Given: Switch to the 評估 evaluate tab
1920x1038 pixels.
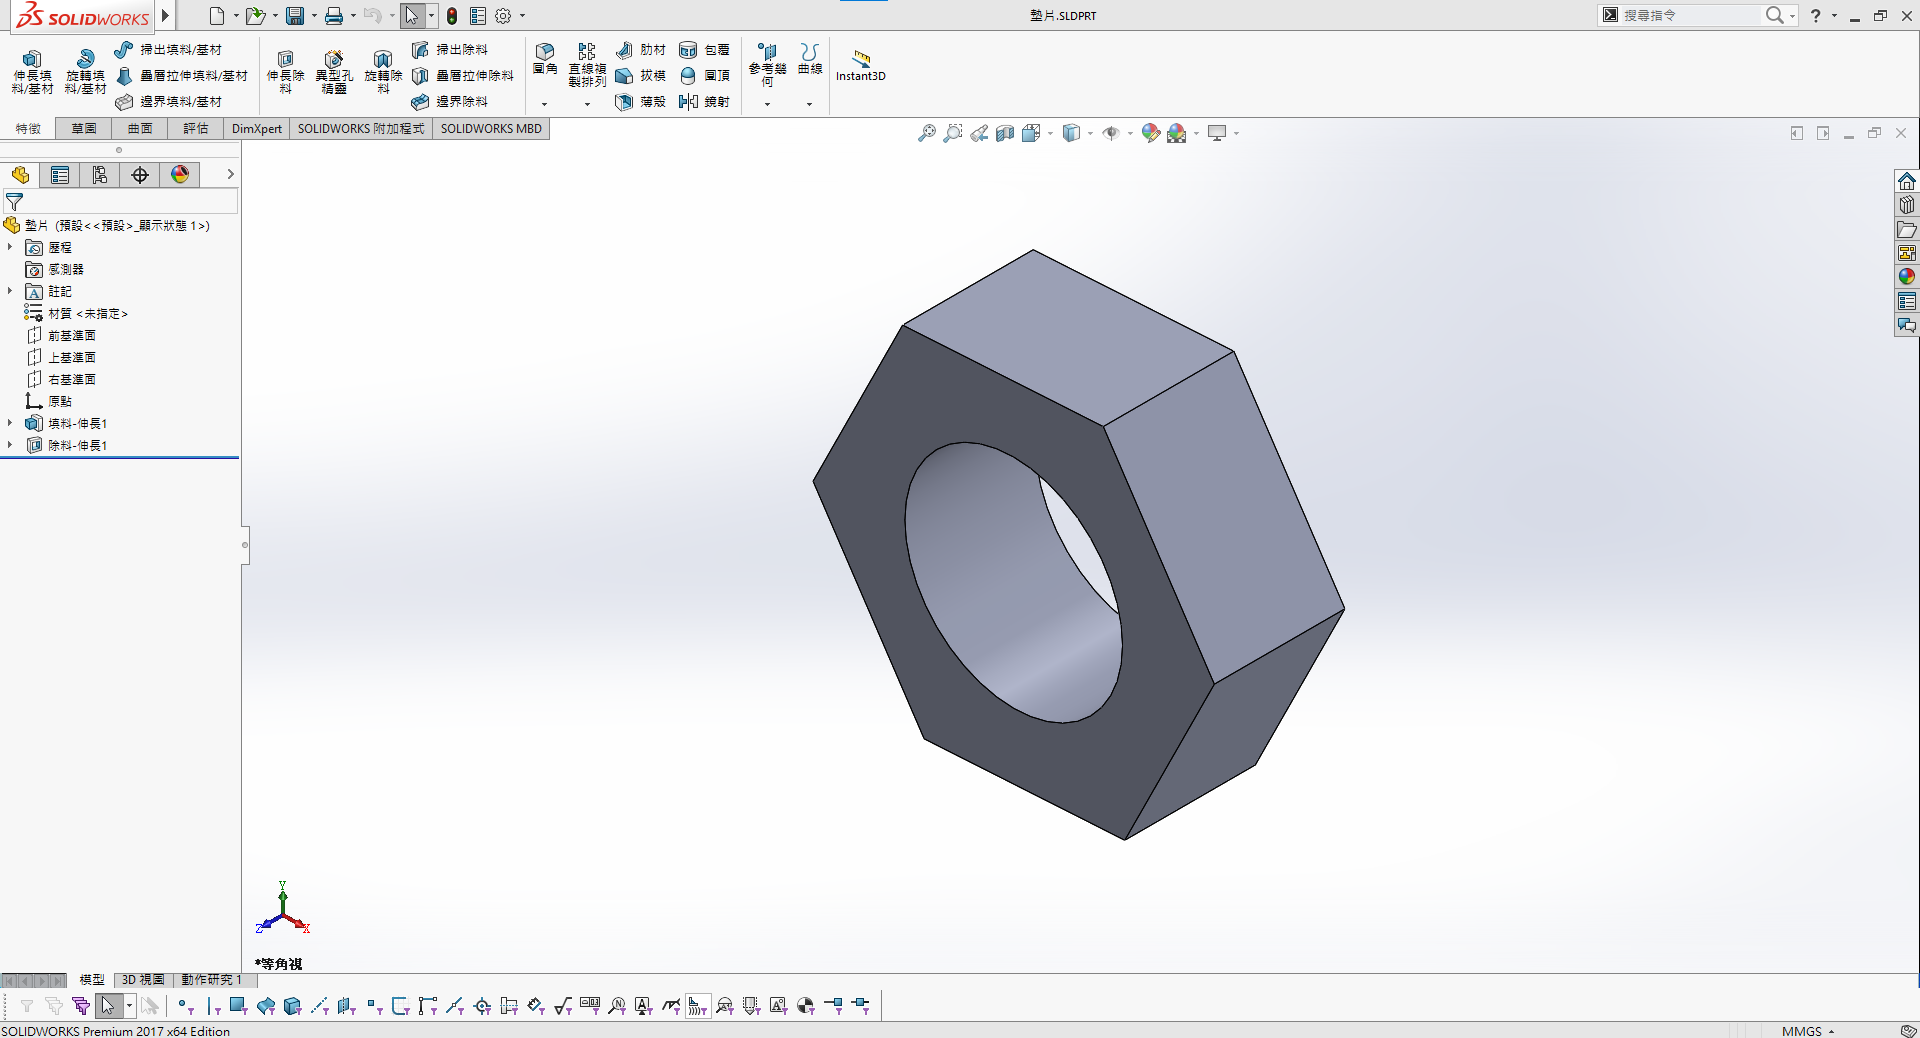Looking at the screenshot, I should (x=196, y=128).
